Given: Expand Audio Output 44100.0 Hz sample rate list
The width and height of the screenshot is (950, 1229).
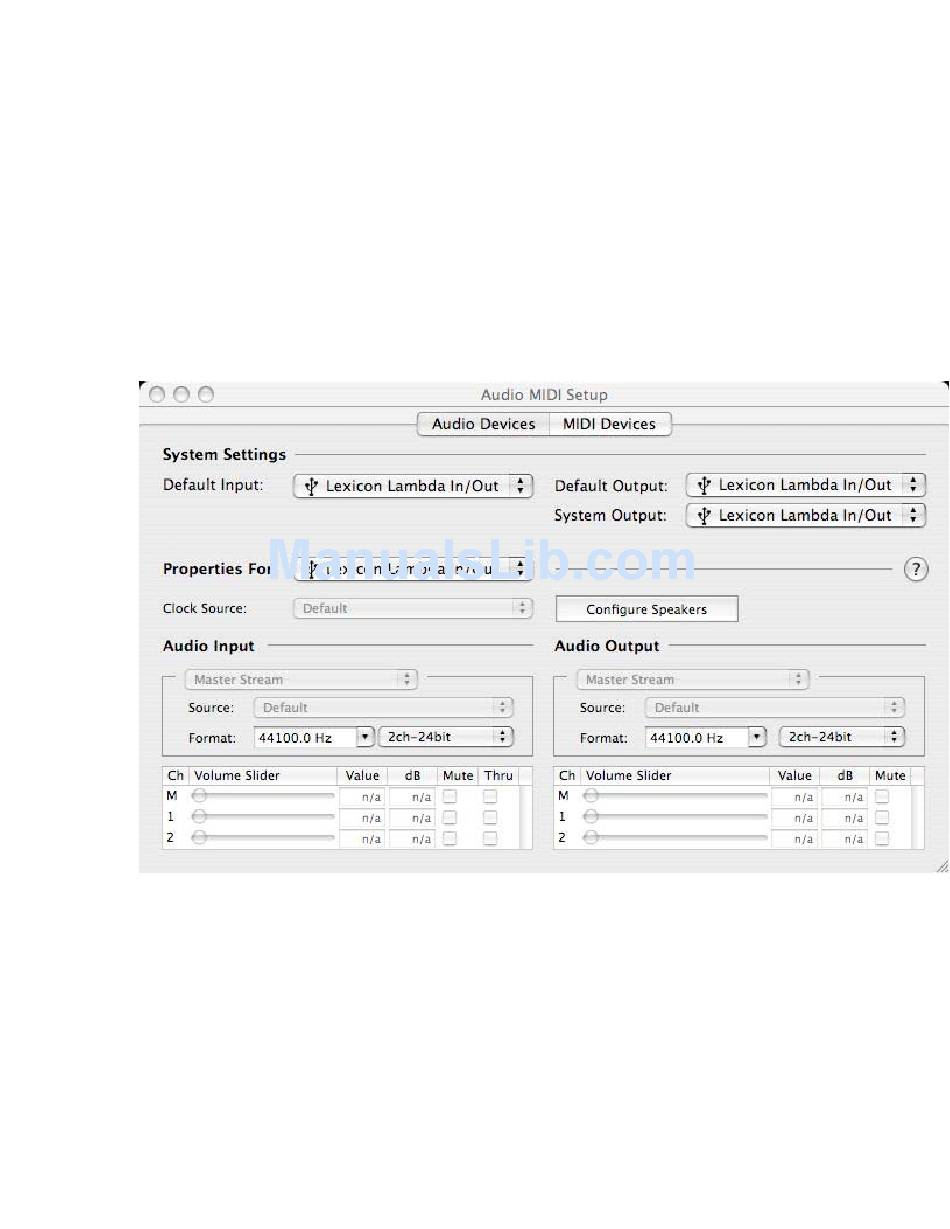Looking at the screenshot, I should [x=757, y=737].
